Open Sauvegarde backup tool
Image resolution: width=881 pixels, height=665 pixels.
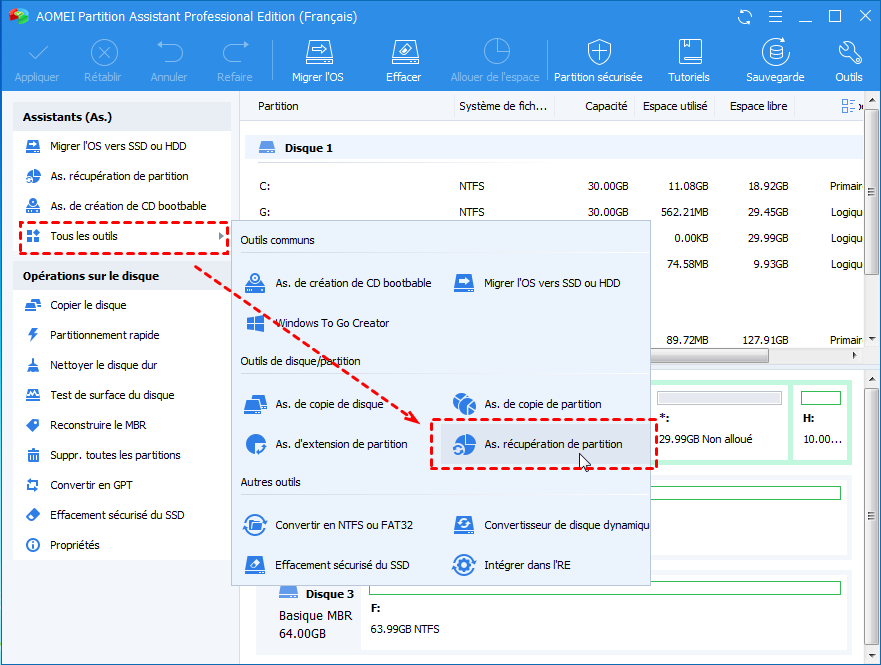pos(775,62)
